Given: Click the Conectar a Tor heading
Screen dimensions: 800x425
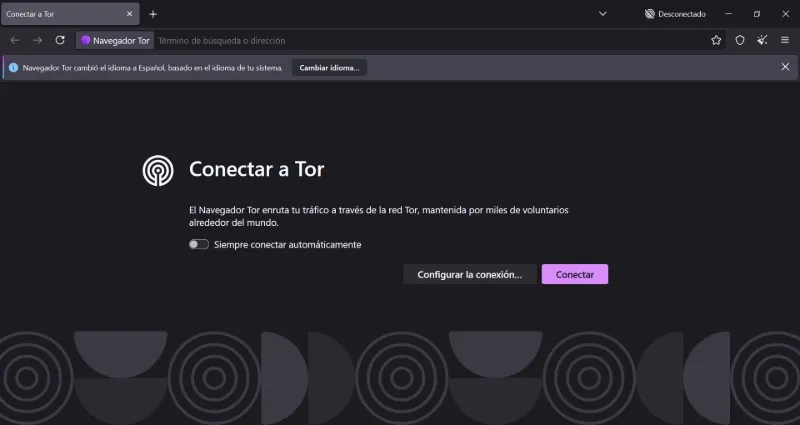Looking at the screenshot, I should 256,169.
